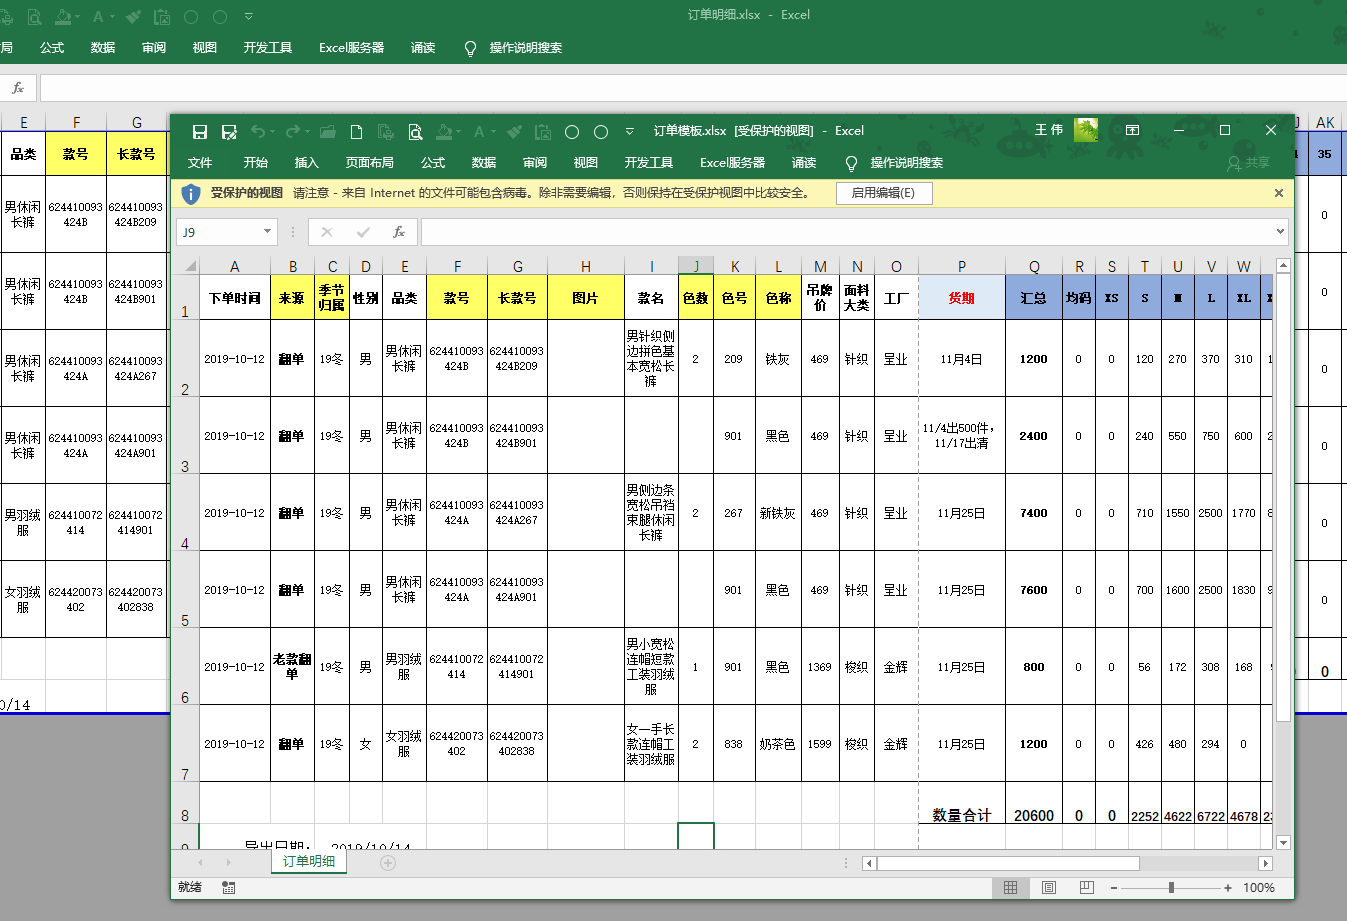Image resolution: width=1347 pixels, height=921 pixels.
Task: Click the Save icon in 订单模板 window
Action: click(x=200, y=131)
